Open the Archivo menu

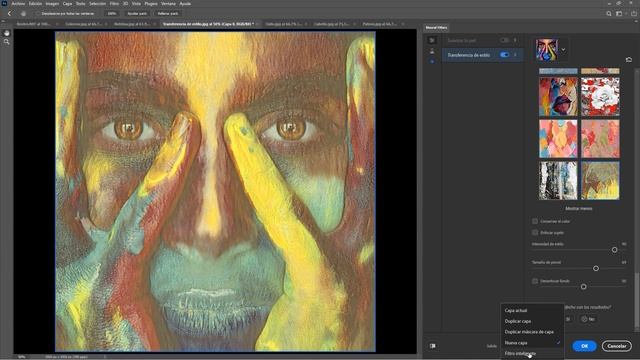18,3
